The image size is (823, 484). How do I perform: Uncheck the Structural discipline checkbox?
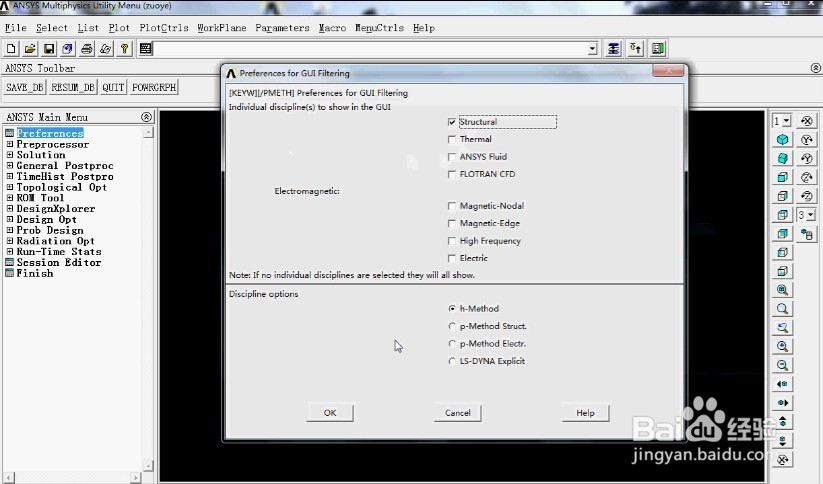[452, 122]
